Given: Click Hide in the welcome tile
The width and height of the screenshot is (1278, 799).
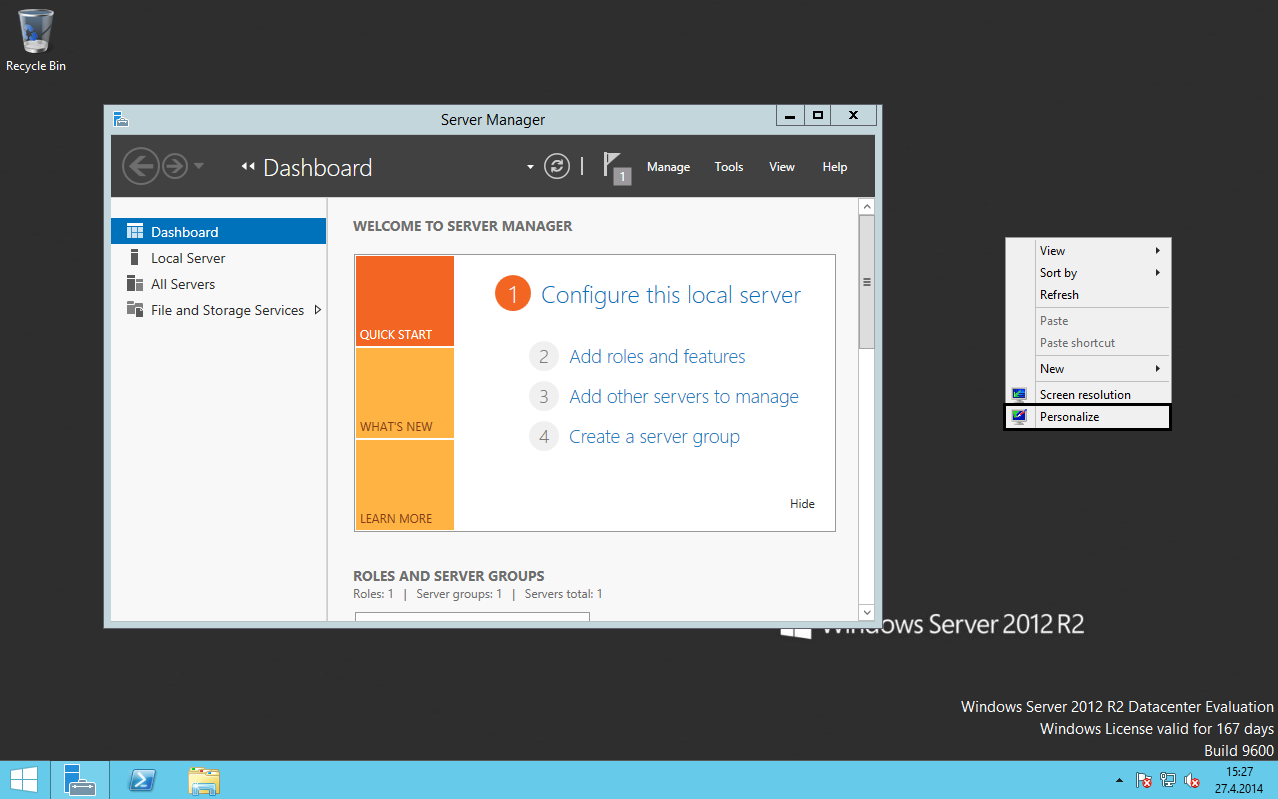Looking at the screenshot, I should coord(802,504).
